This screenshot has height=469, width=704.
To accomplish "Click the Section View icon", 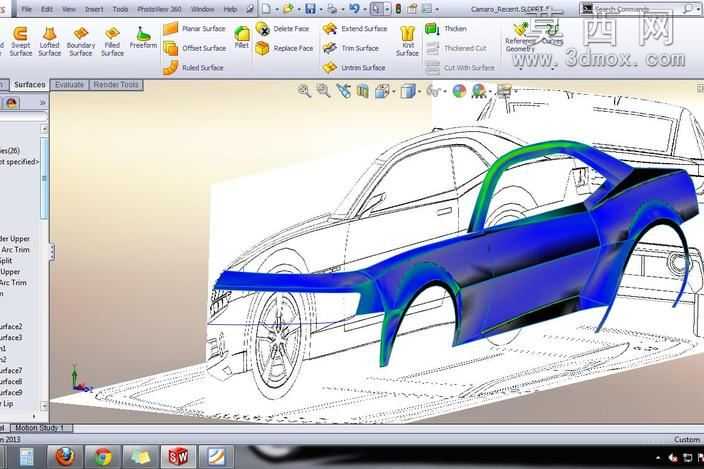I will (363, 91).
